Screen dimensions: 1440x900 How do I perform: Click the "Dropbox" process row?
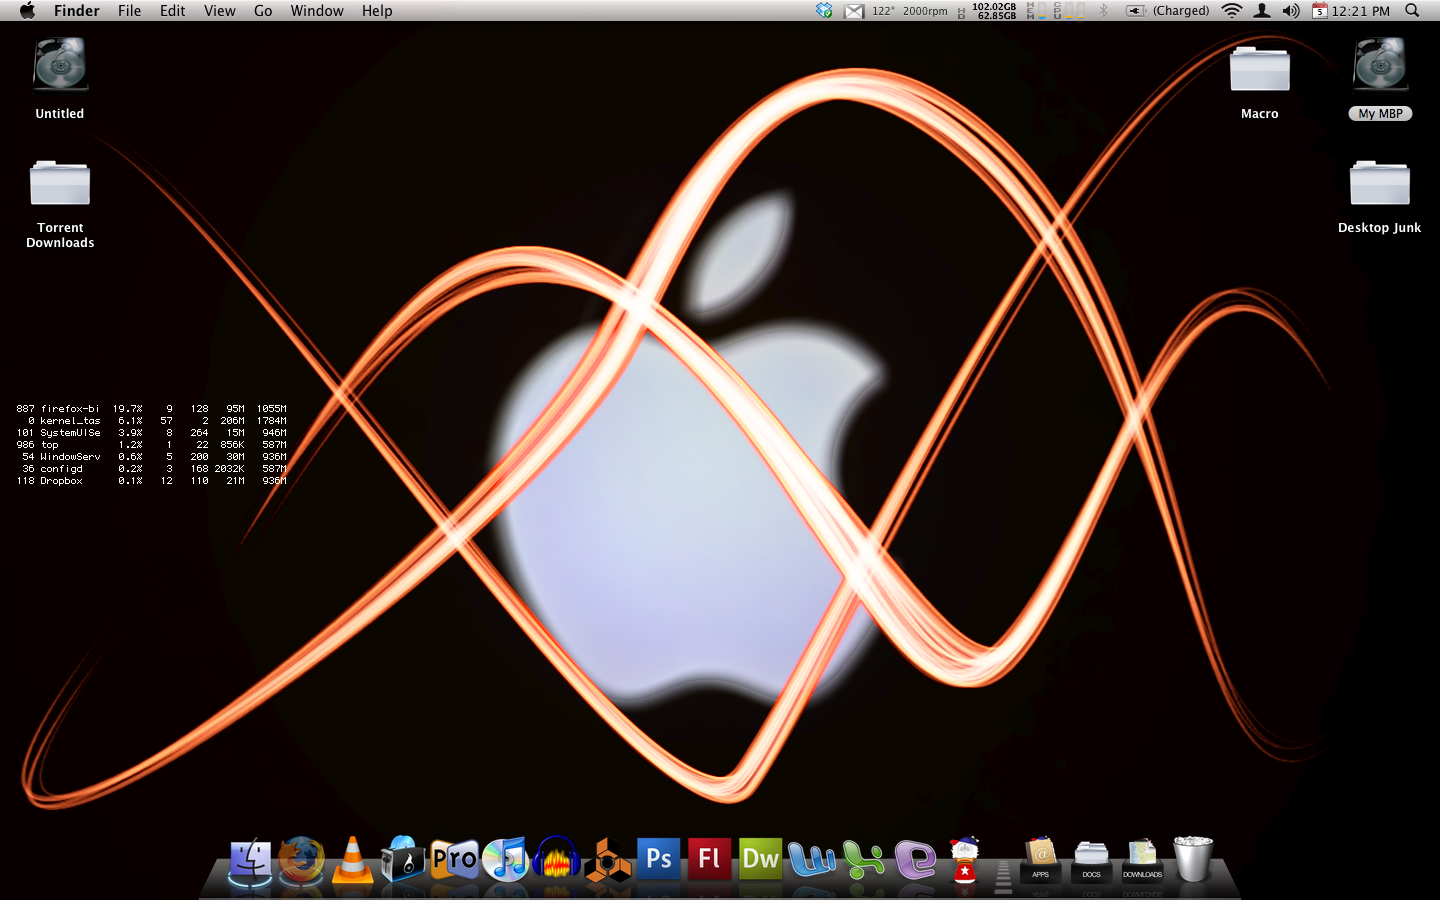coord(151,481)
